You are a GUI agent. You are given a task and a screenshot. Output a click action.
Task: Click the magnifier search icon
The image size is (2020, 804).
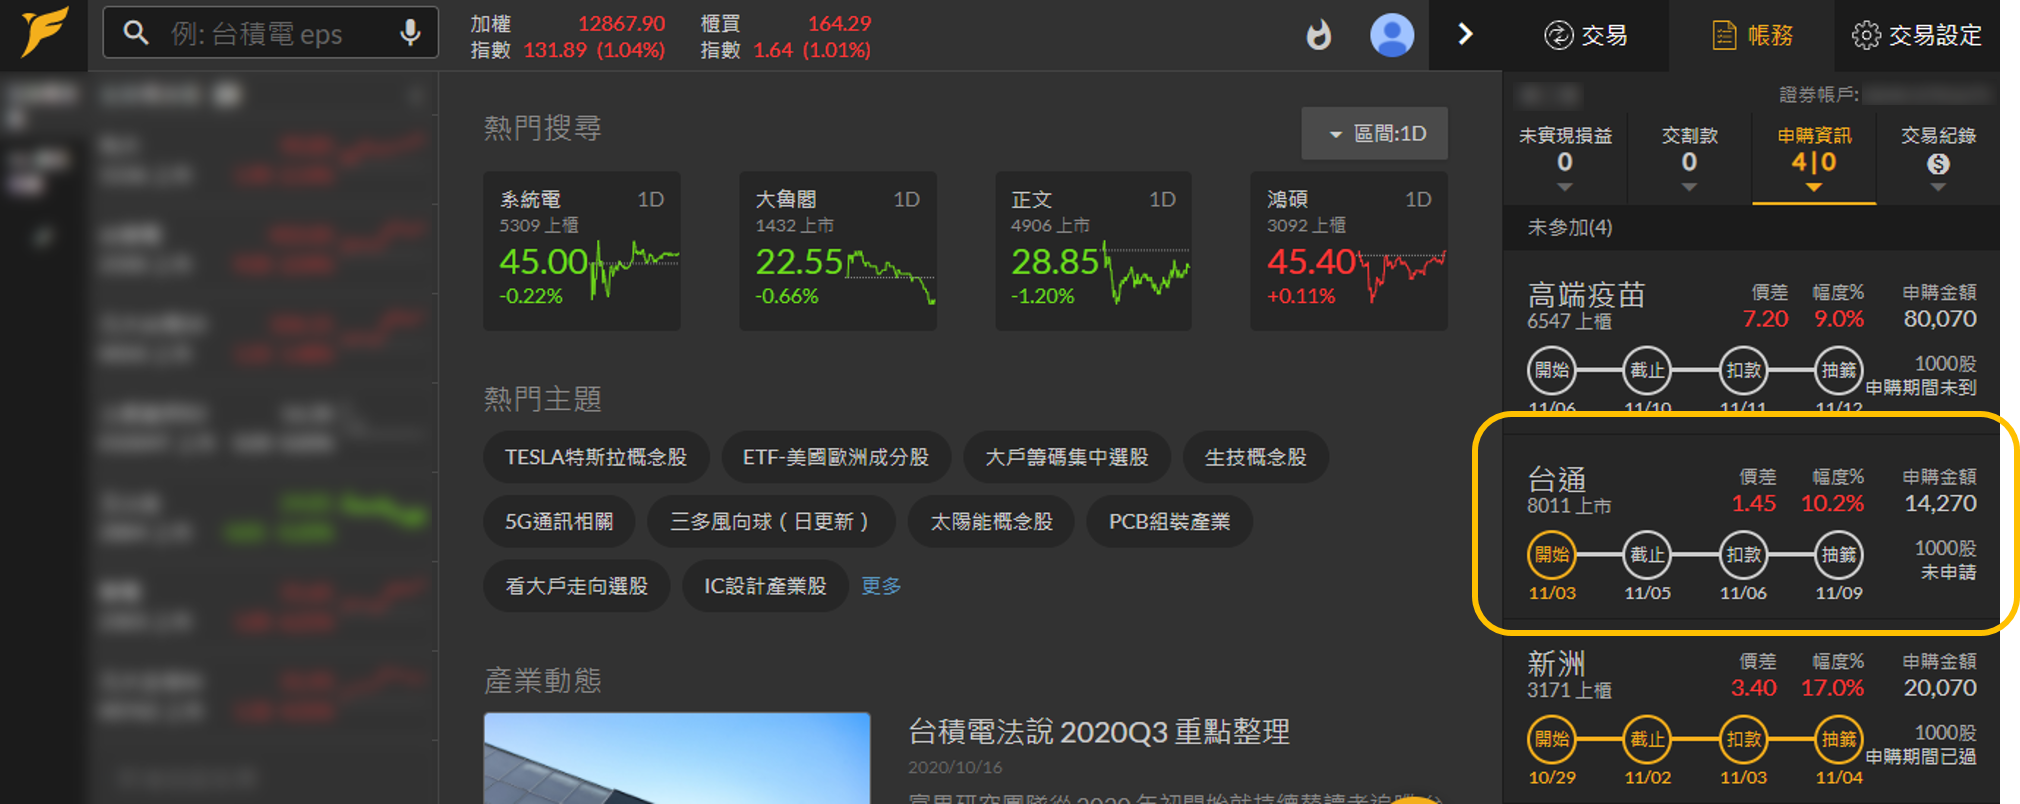pyautogui.click(x=136, y=33)
